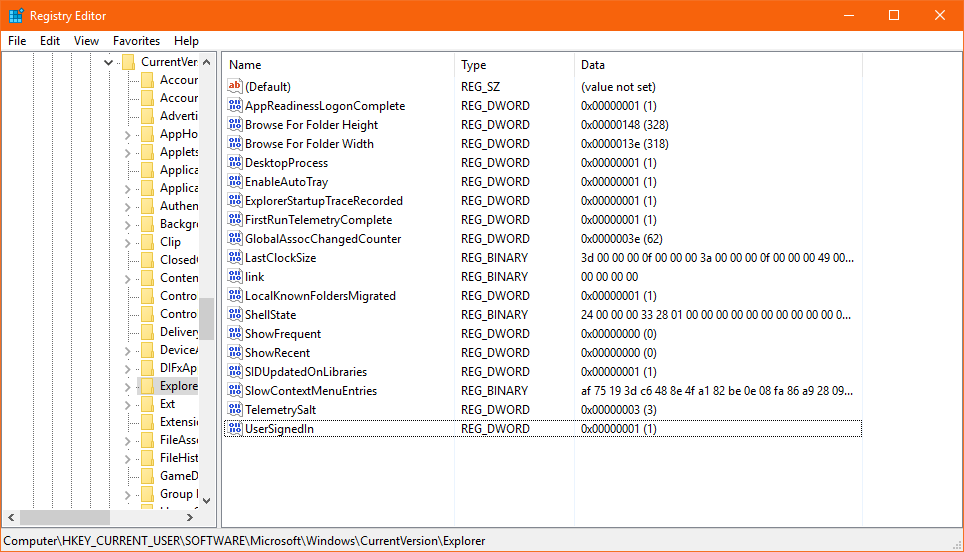Click the ExplorerStartupTraceRecorded value icon
The width and height of the screenshot is (964, 552).
pyautogui.click(x=234, y=200)
